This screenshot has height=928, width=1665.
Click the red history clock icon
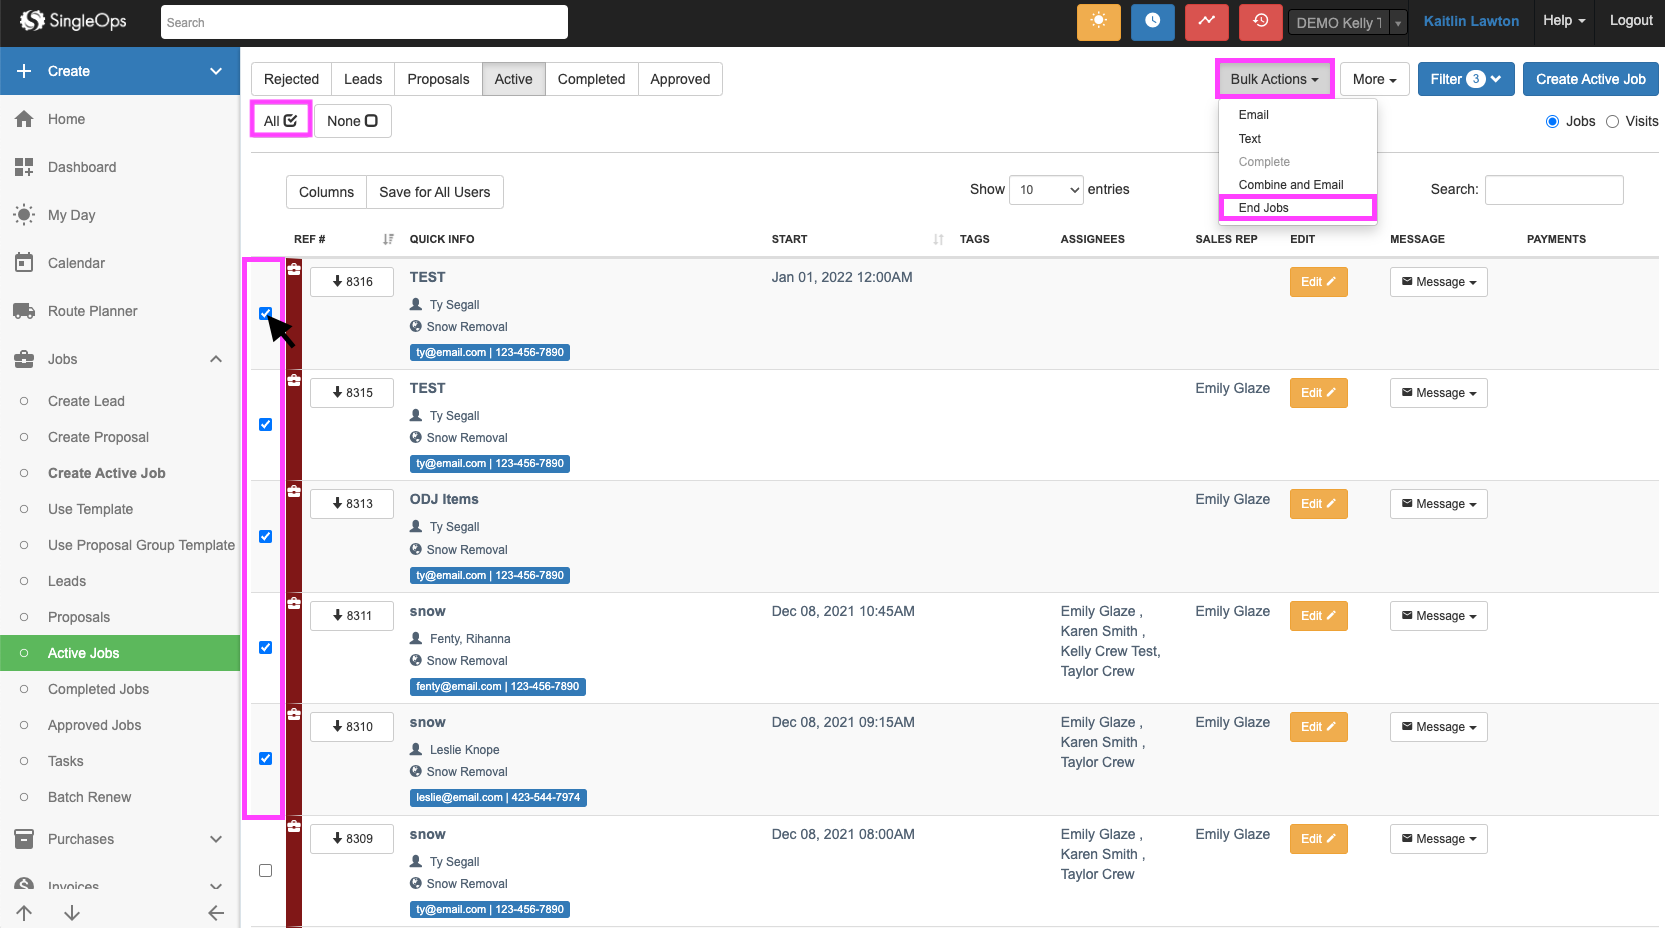[1260, 22]
